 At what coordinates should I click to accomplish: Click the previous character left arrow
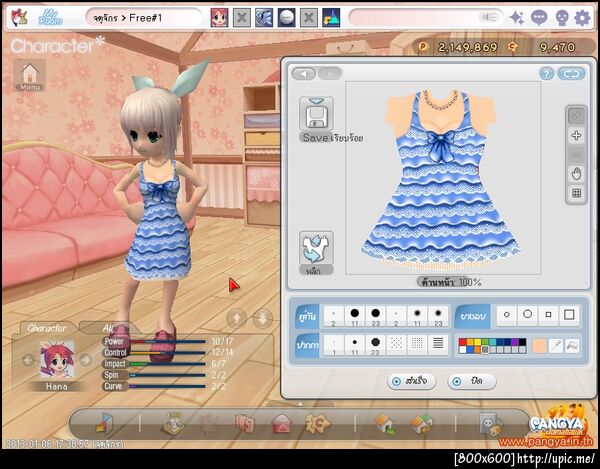point(28,360)
